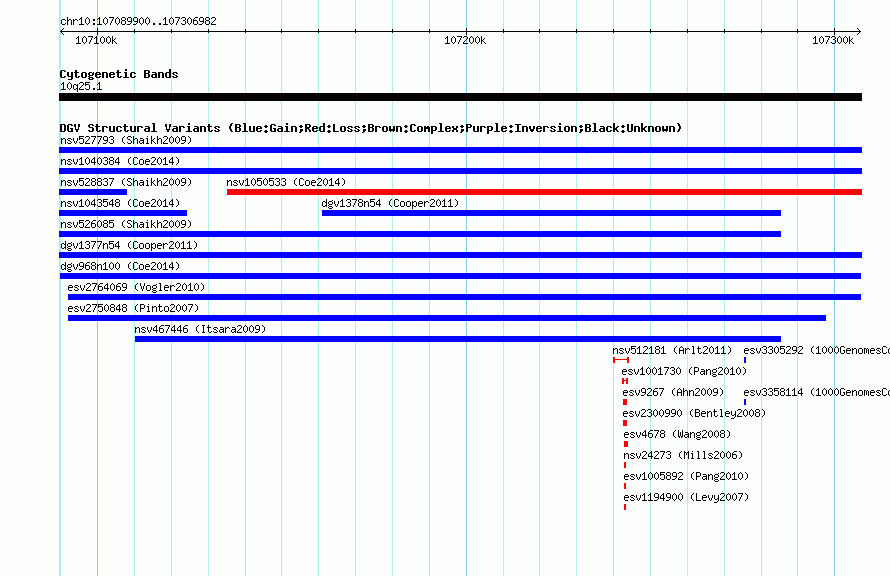Click the 107200k ruler label
The width and height of the screenshot is (890, 576).
[465, 40]
